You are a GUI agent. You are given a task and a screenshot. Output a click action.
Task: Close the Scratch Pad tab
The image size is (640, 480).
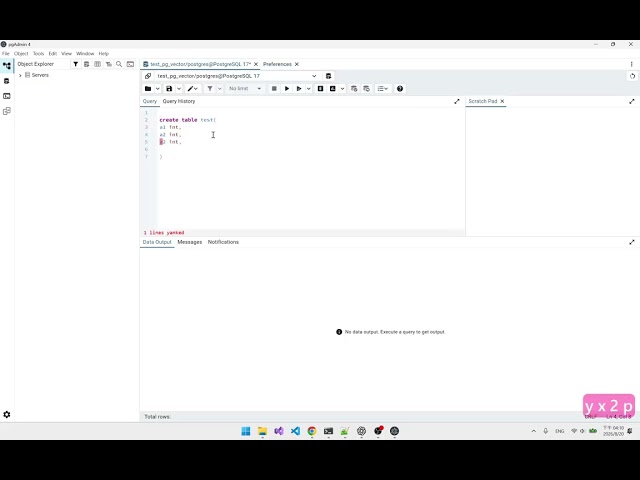(502, 101)
